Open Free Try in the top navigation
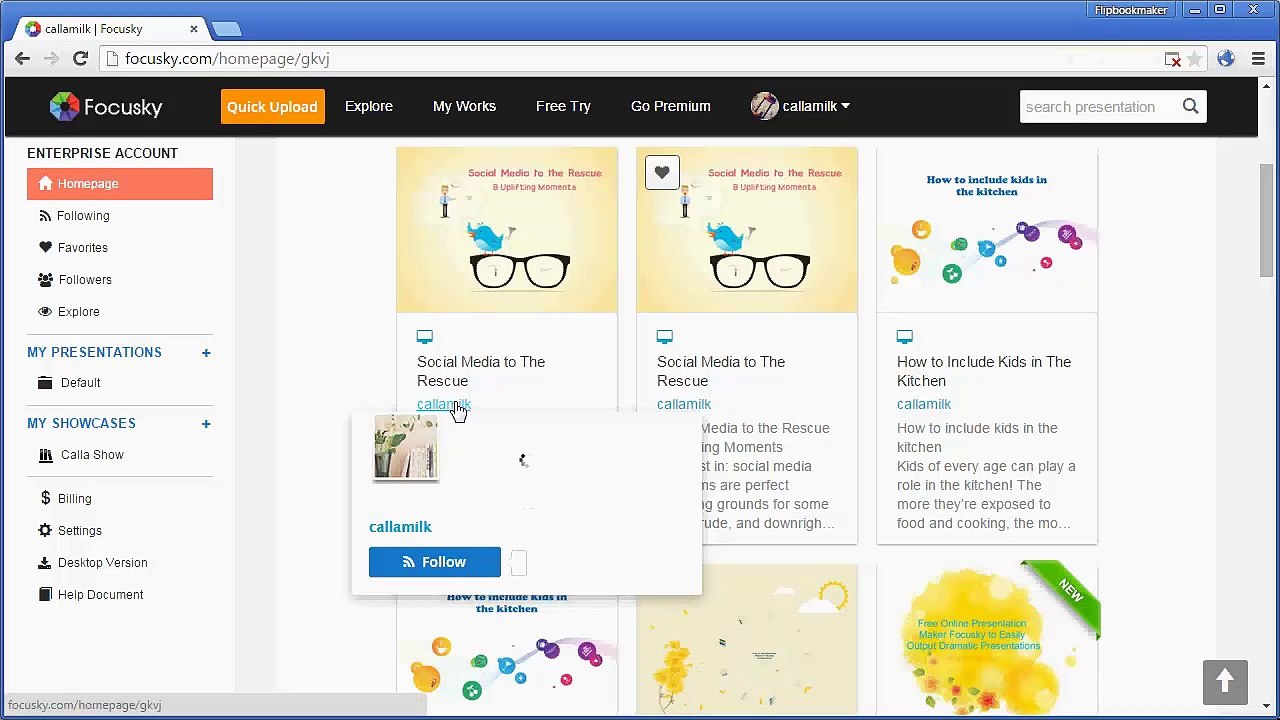This screenshot has height=720, width=1280. tap(563, 106)
